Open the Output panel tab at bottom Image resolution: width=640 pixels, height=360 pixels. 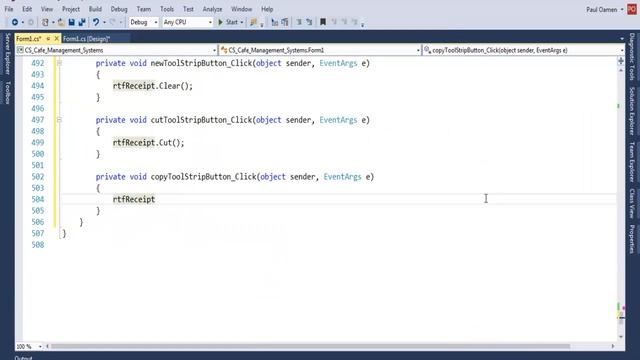(x=23, y=358)
